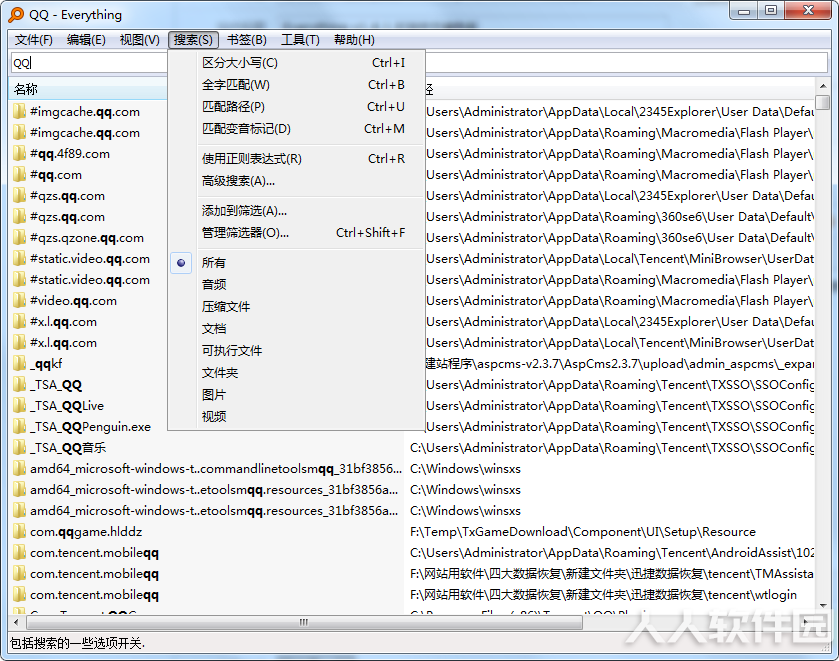The image size is (839, 661).
Task: Click folder icon of #qzs.qzone.qq.com
Action: pyautogui.click(x=19, y=238)
